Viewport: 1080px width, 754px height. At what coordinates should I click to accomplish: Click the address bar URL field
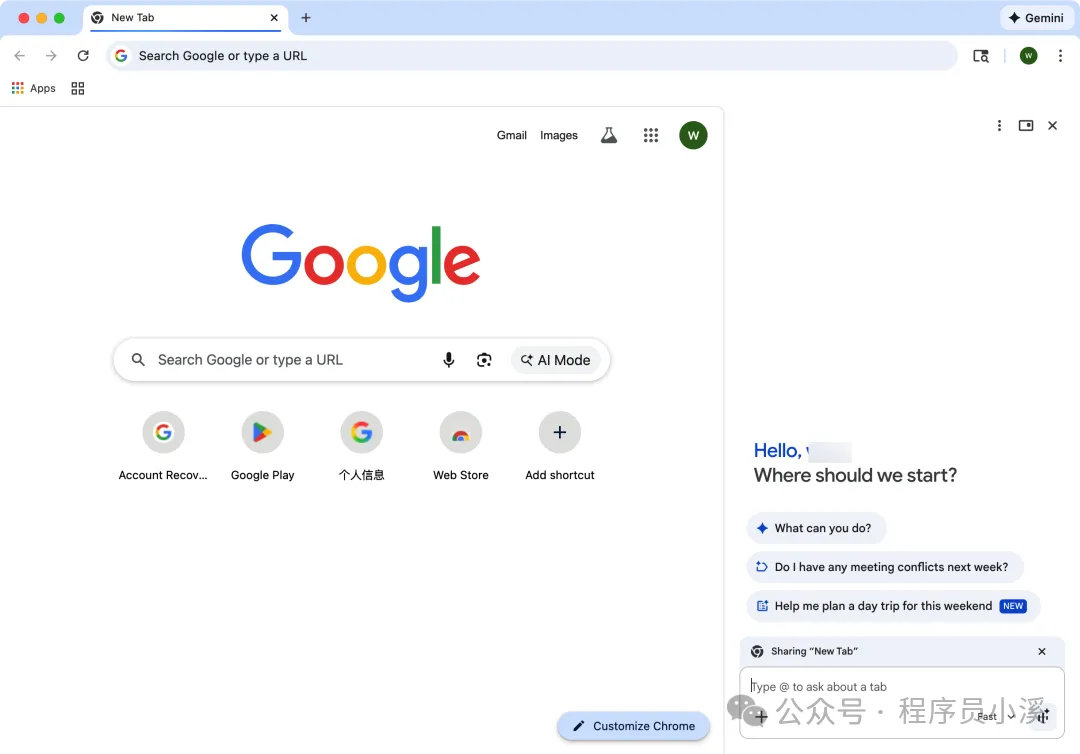pyautogui.click(x=532, y=56)
